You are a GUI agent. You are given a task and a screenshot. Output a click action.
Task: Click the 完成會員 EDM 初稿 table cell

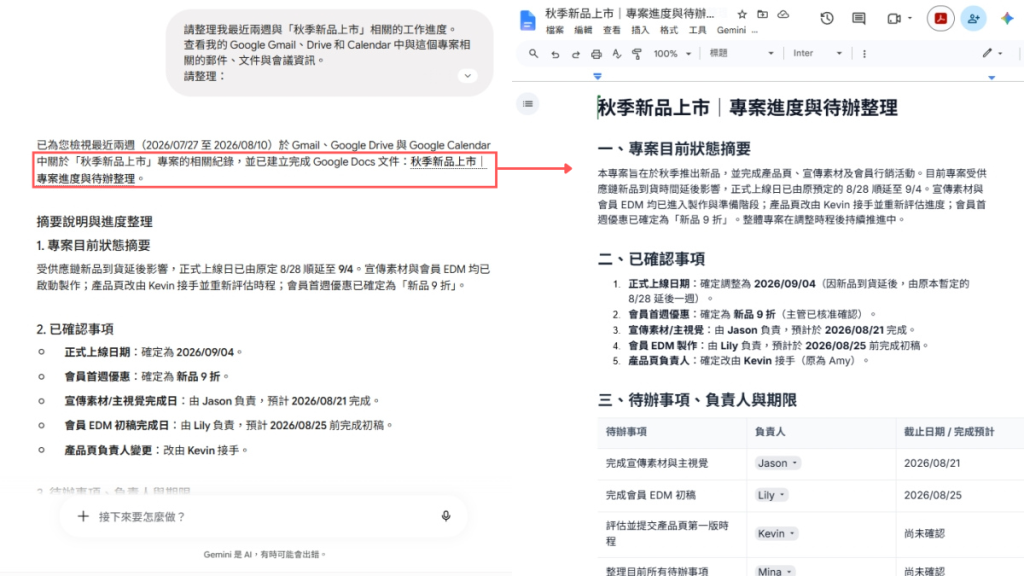[672, 496]
